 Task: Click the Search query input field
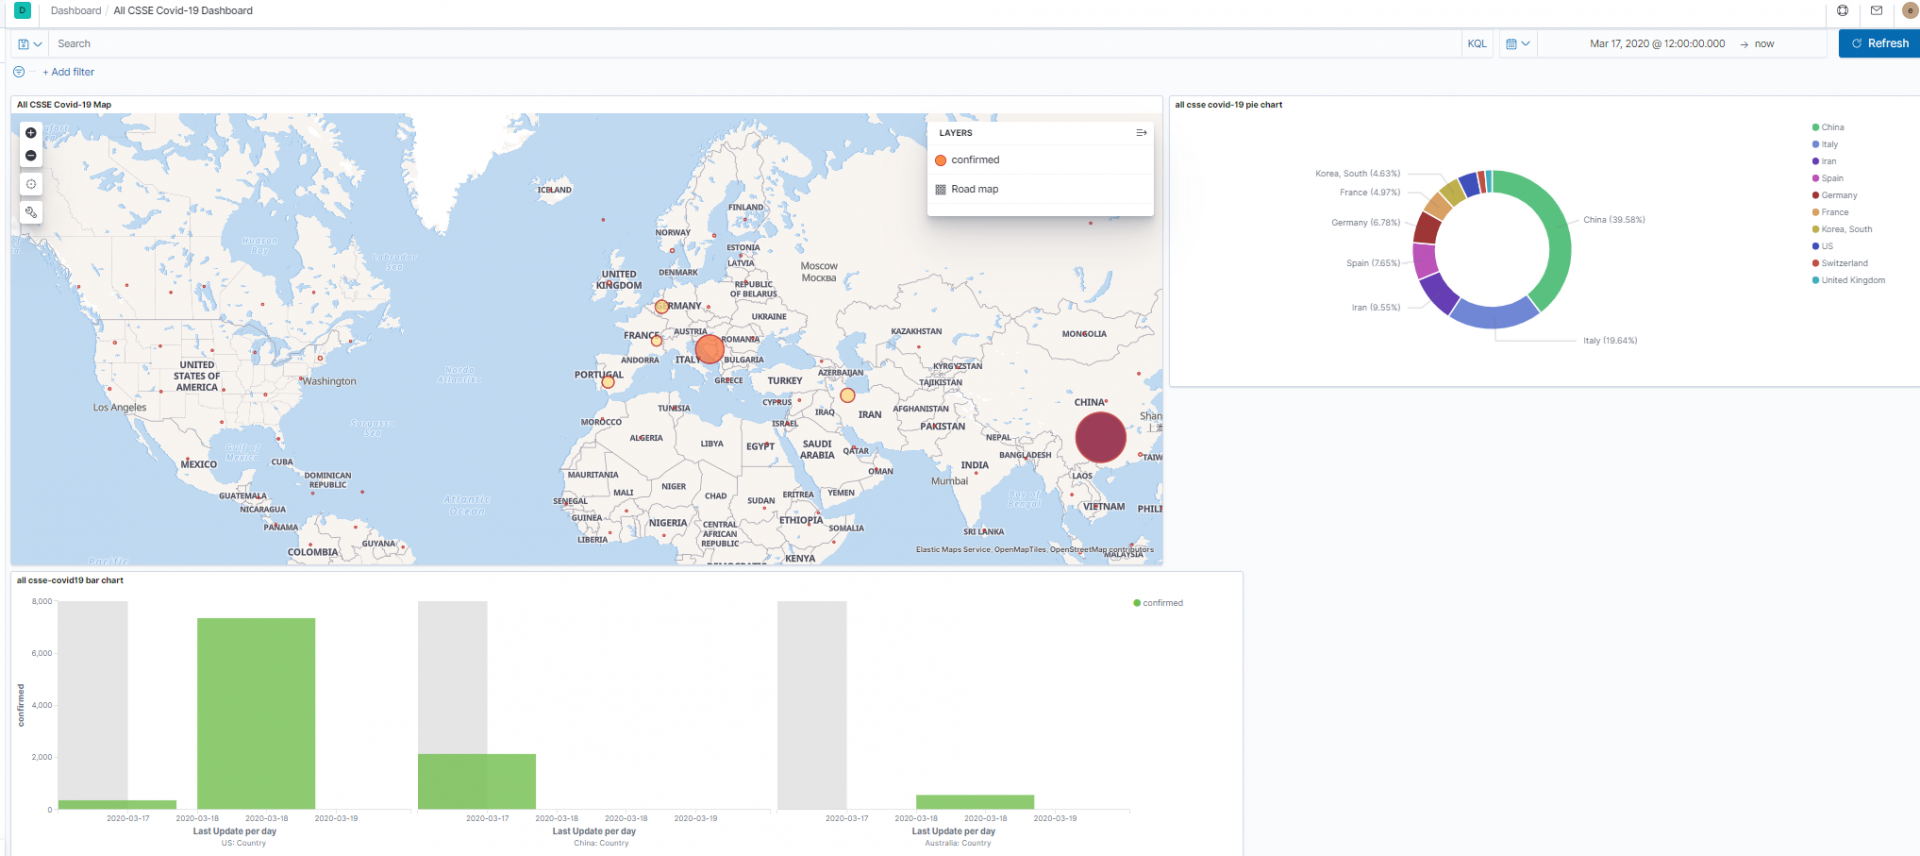tap(755, 44)
